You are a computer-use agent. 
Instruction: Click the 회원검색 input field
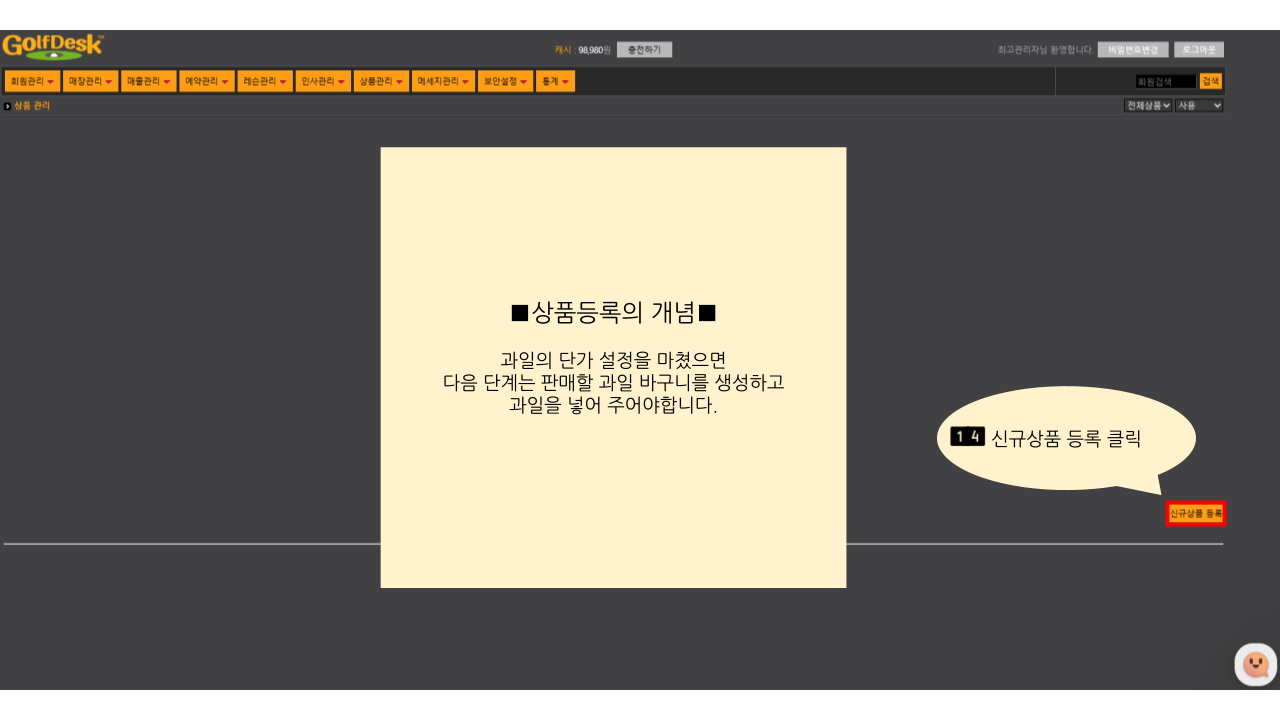coord(1165,82)
